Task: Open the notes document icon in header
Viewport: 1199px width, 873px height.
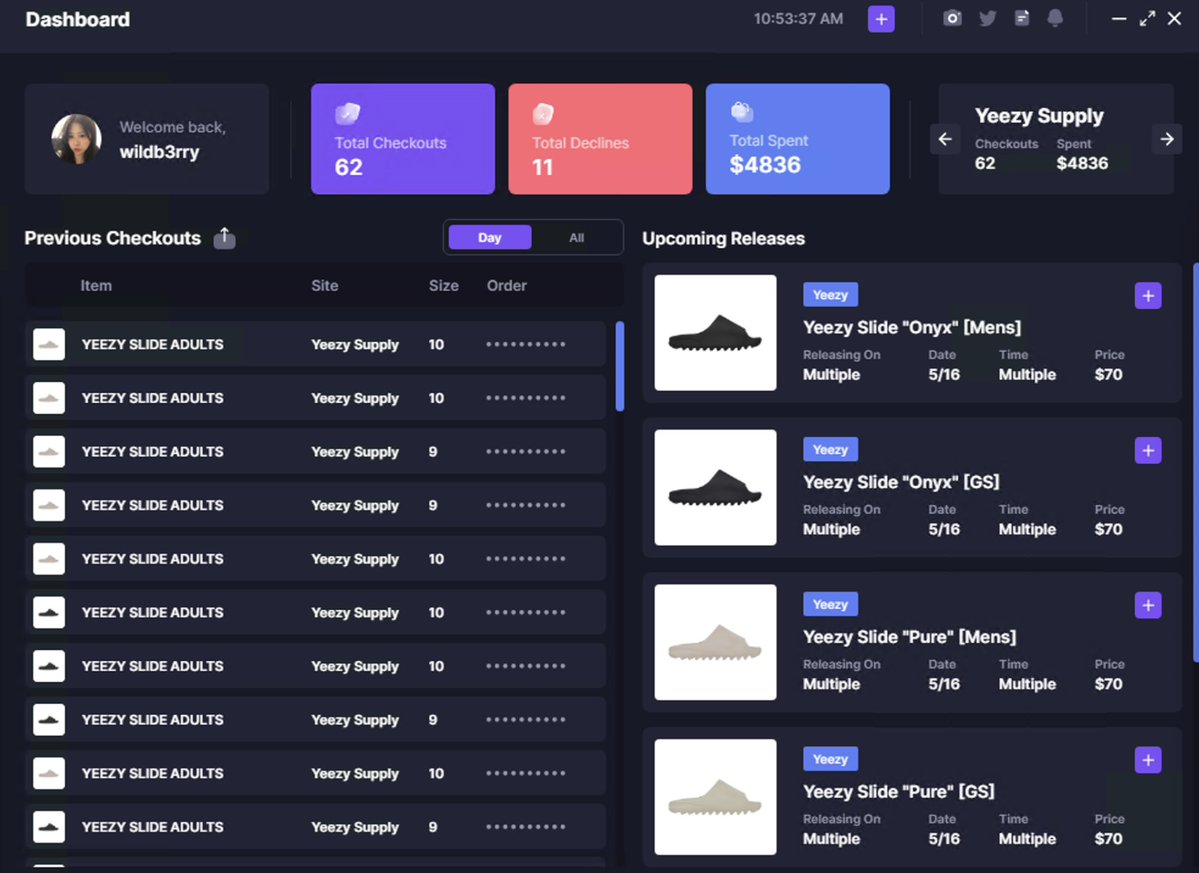Action: coord(1022,18)
